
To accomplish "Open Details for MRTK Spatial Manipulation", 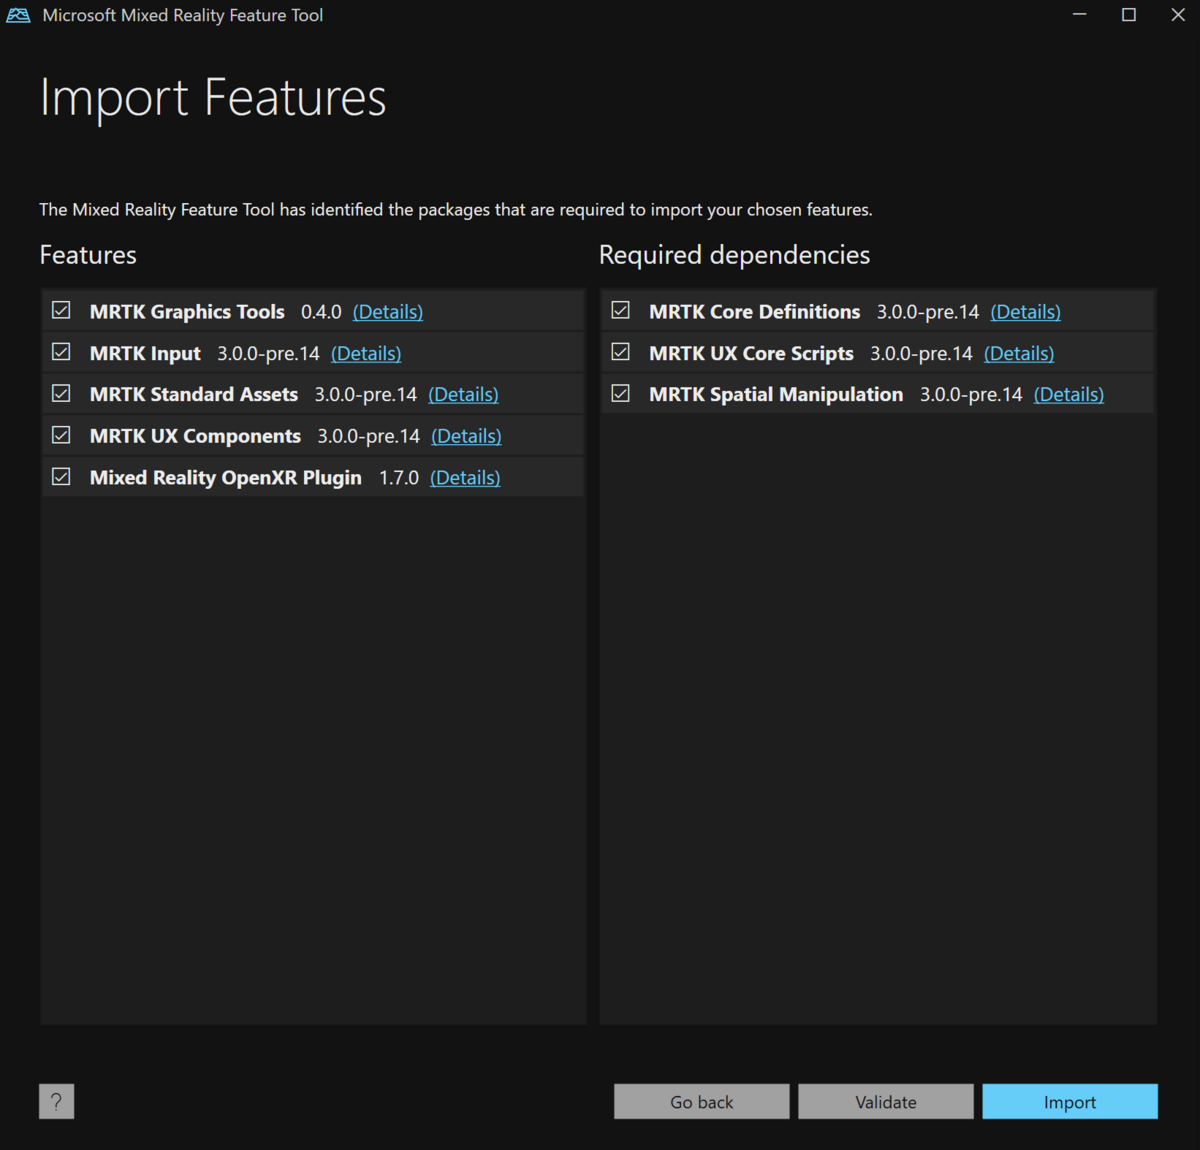I will pos(1068,395).
